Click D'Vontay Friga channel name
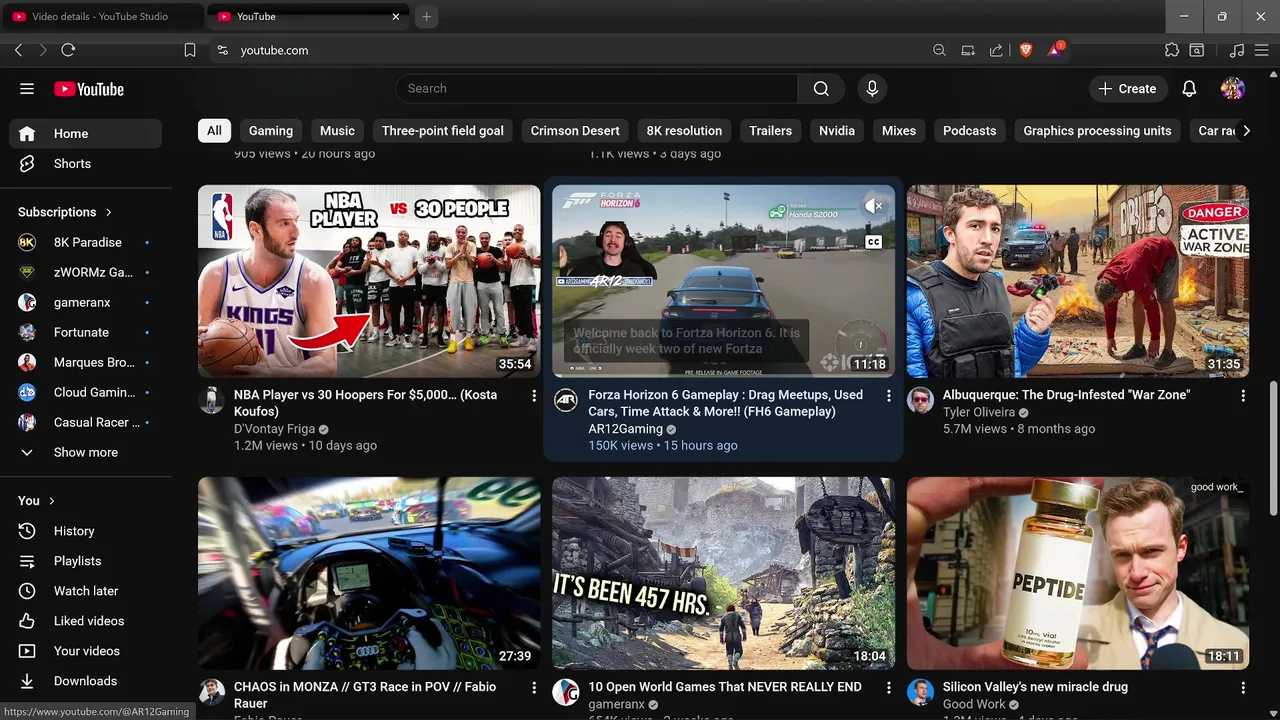 (274, 429)
